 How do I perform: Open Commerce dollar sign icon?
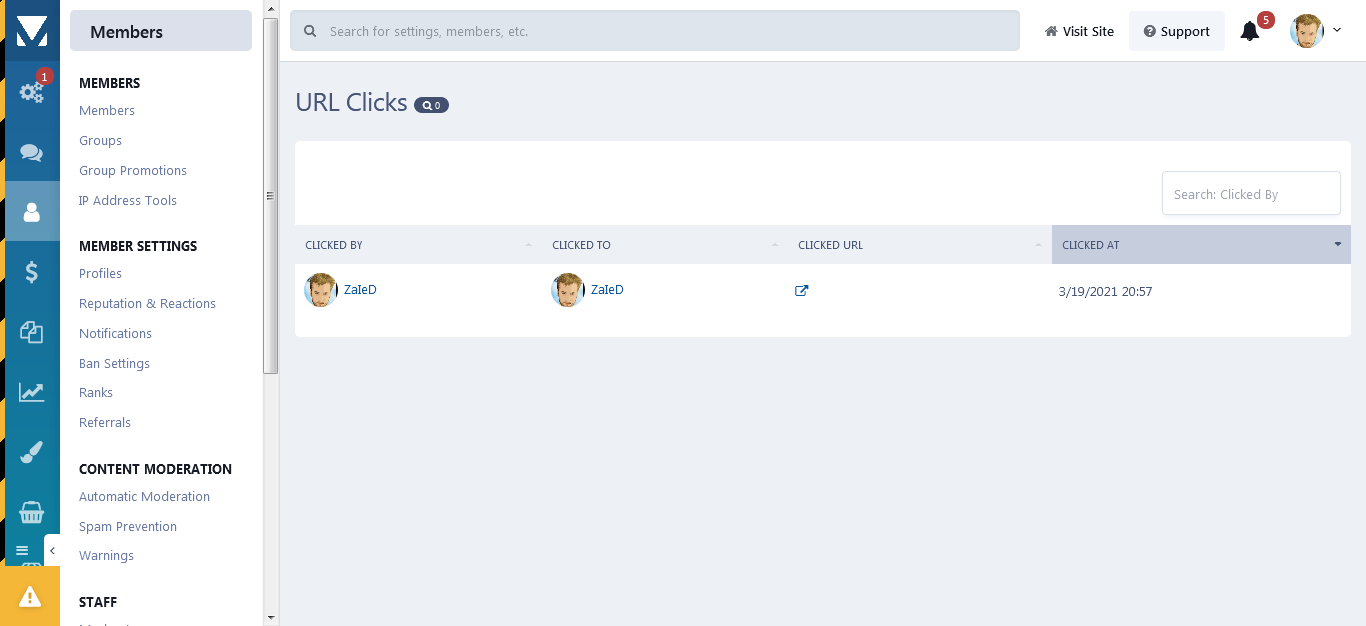(x=32, y=272)
